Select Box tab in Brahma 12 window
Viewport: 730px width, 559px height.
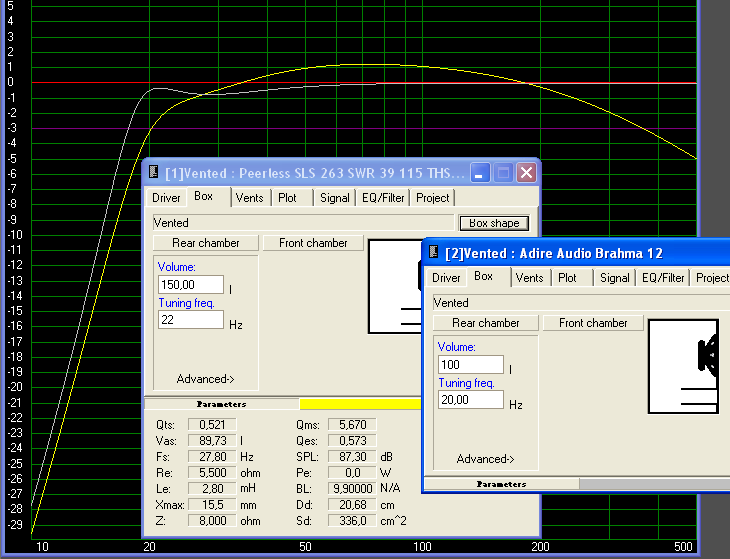coord(483,276)
